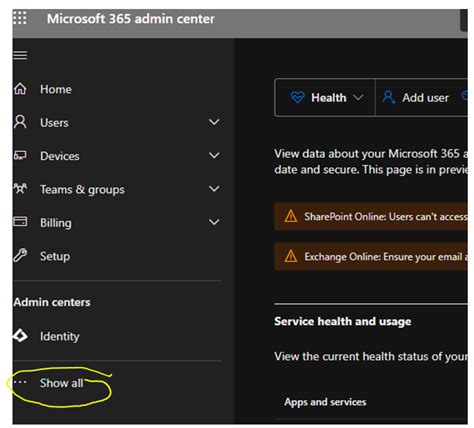
Task: Expand the Billing chevron
Action: click(x=214, y=222)
